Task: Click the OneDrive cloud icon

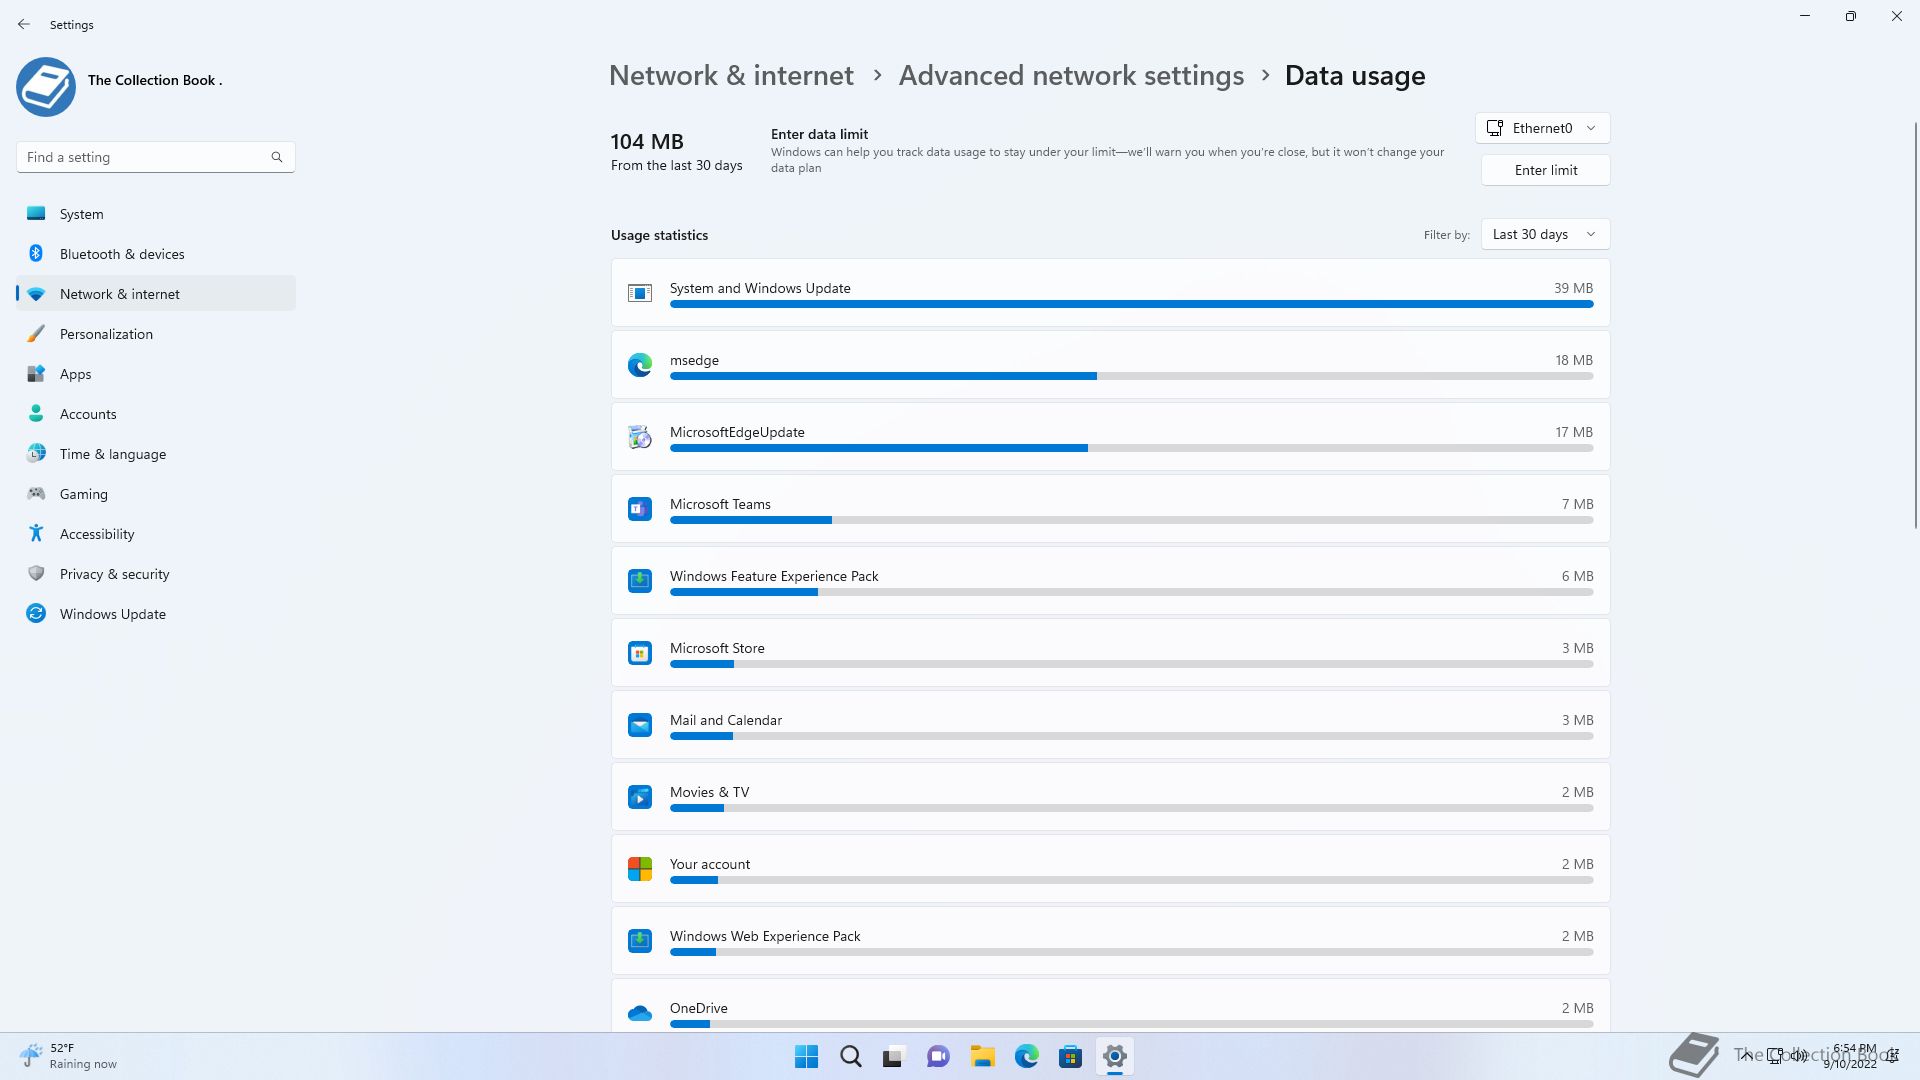Action: pos(640,1013)
